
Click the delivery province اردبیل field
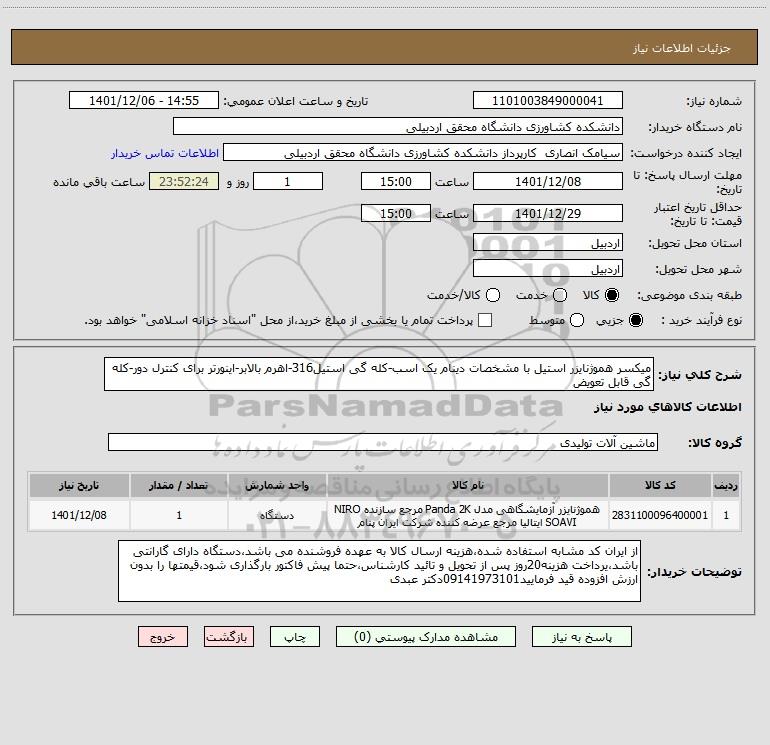point(548,243)
